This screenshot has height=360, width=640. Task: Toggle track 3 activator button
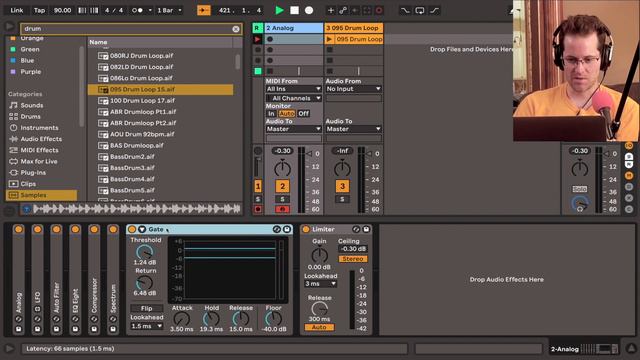point(342,186)
